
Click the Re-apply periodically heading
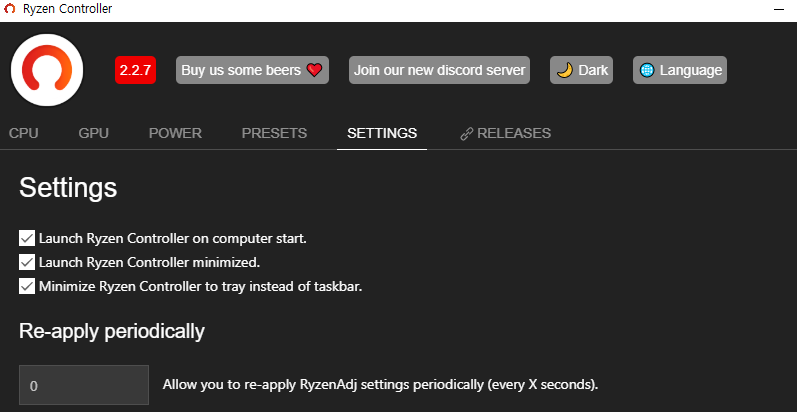[x=112, y=331]
